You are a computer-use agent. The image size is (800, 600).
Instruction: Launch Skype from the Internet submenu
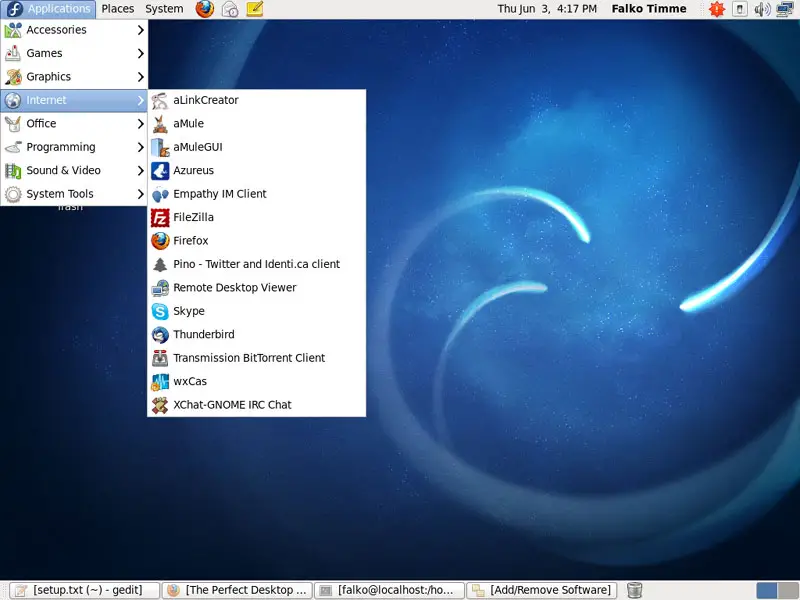point(257,311)
